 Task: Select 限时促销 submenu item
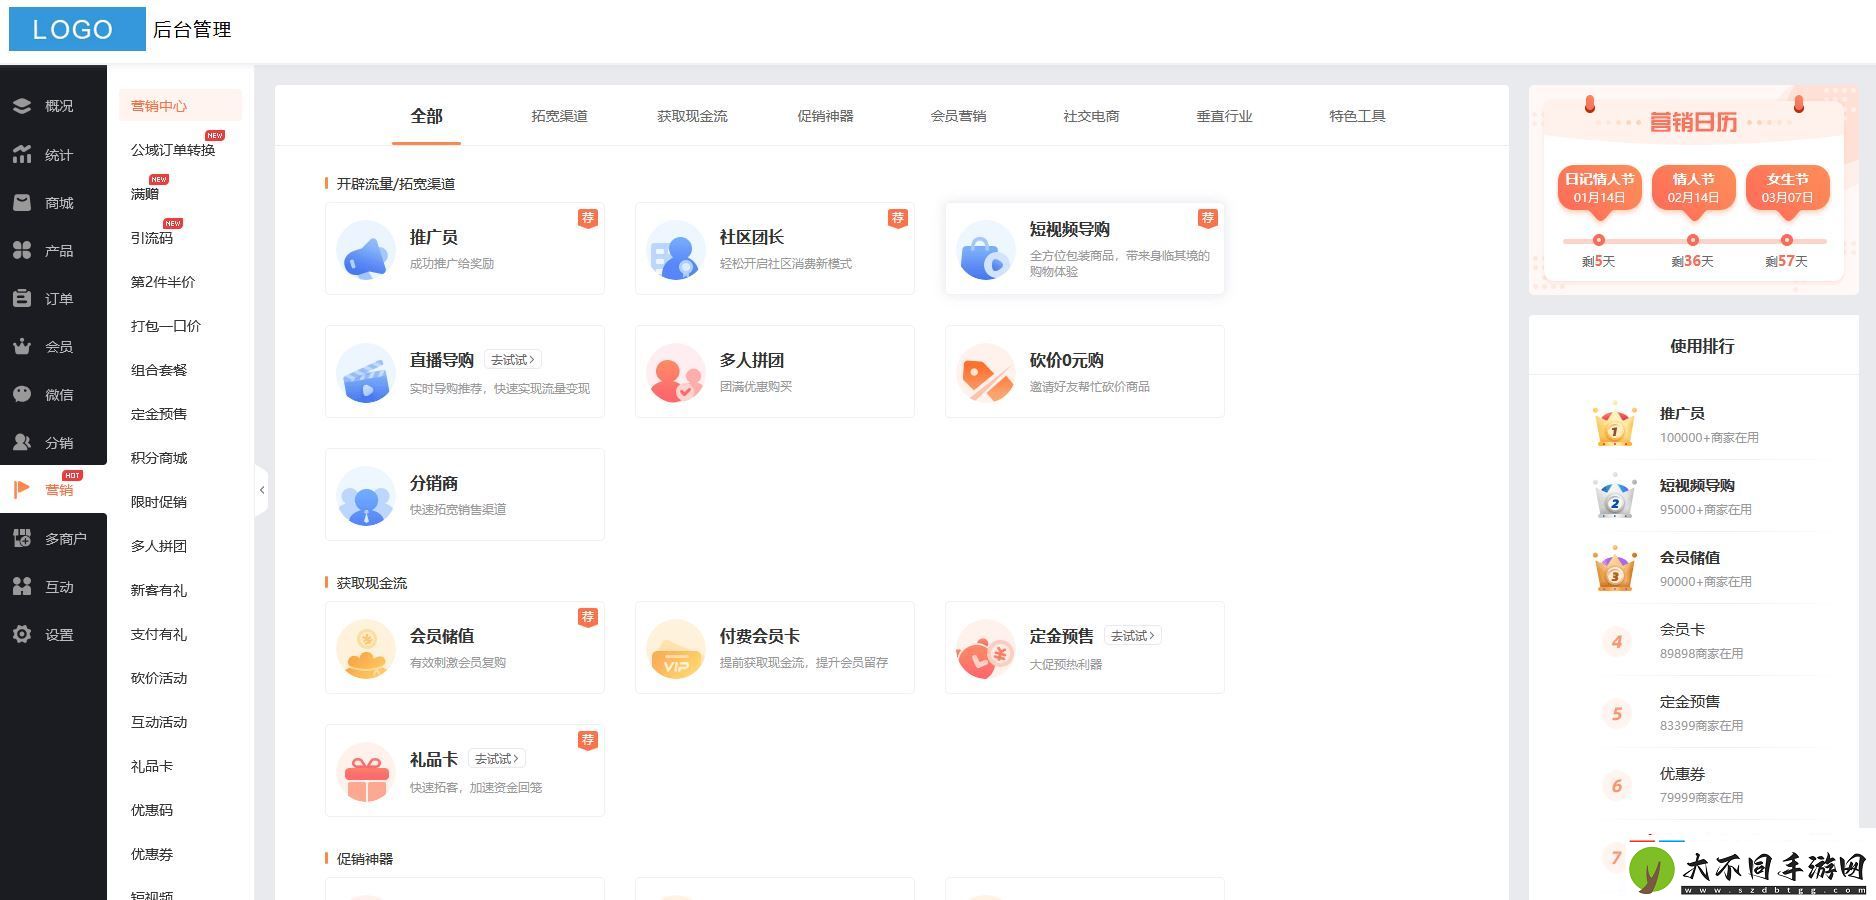coord(159,502)
